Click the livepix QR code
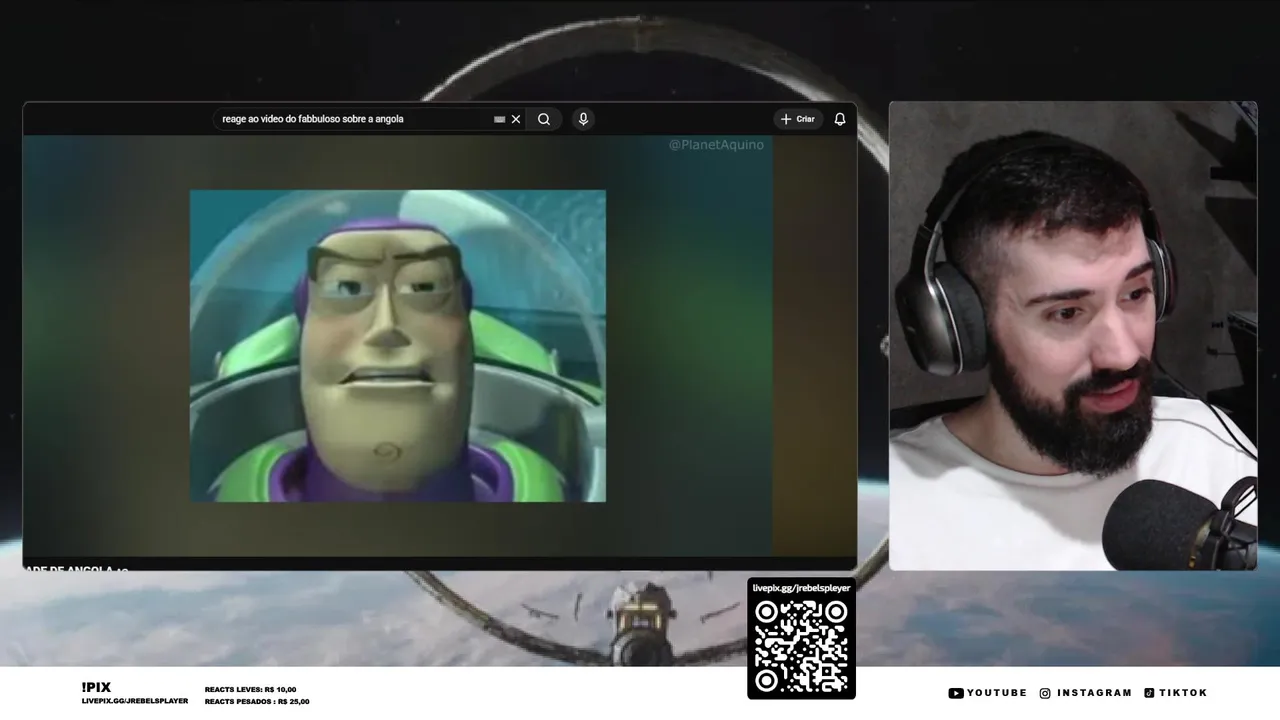1280x720 pixels. (801, 646)
